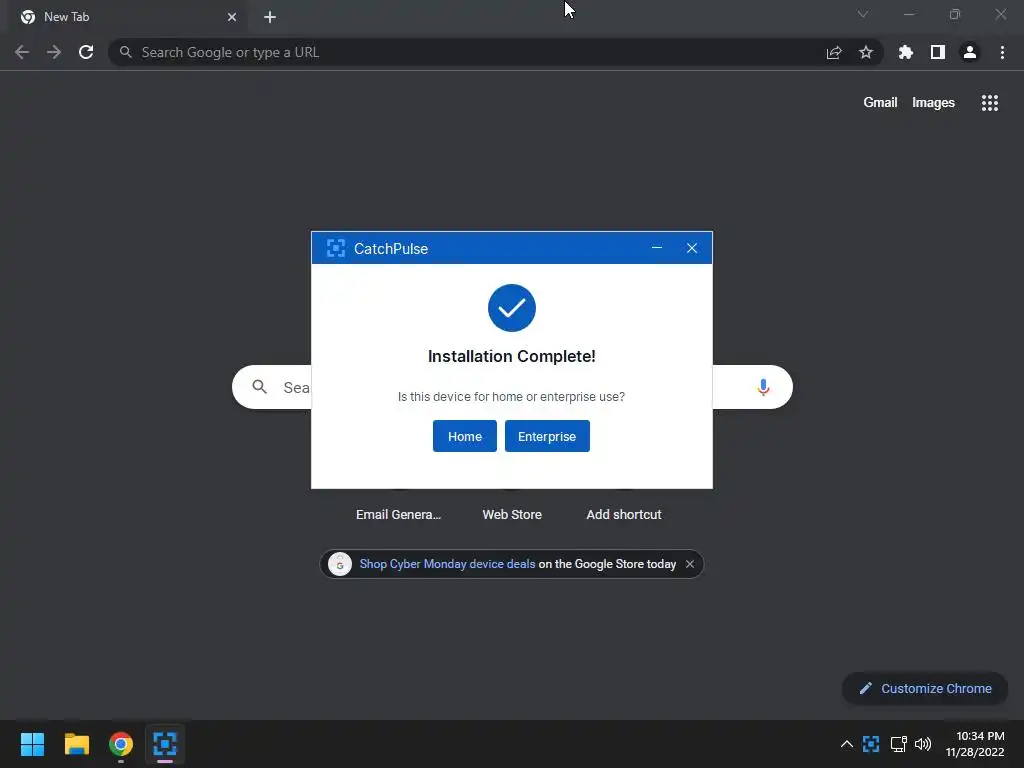Open a new tab with plus button

270,17
